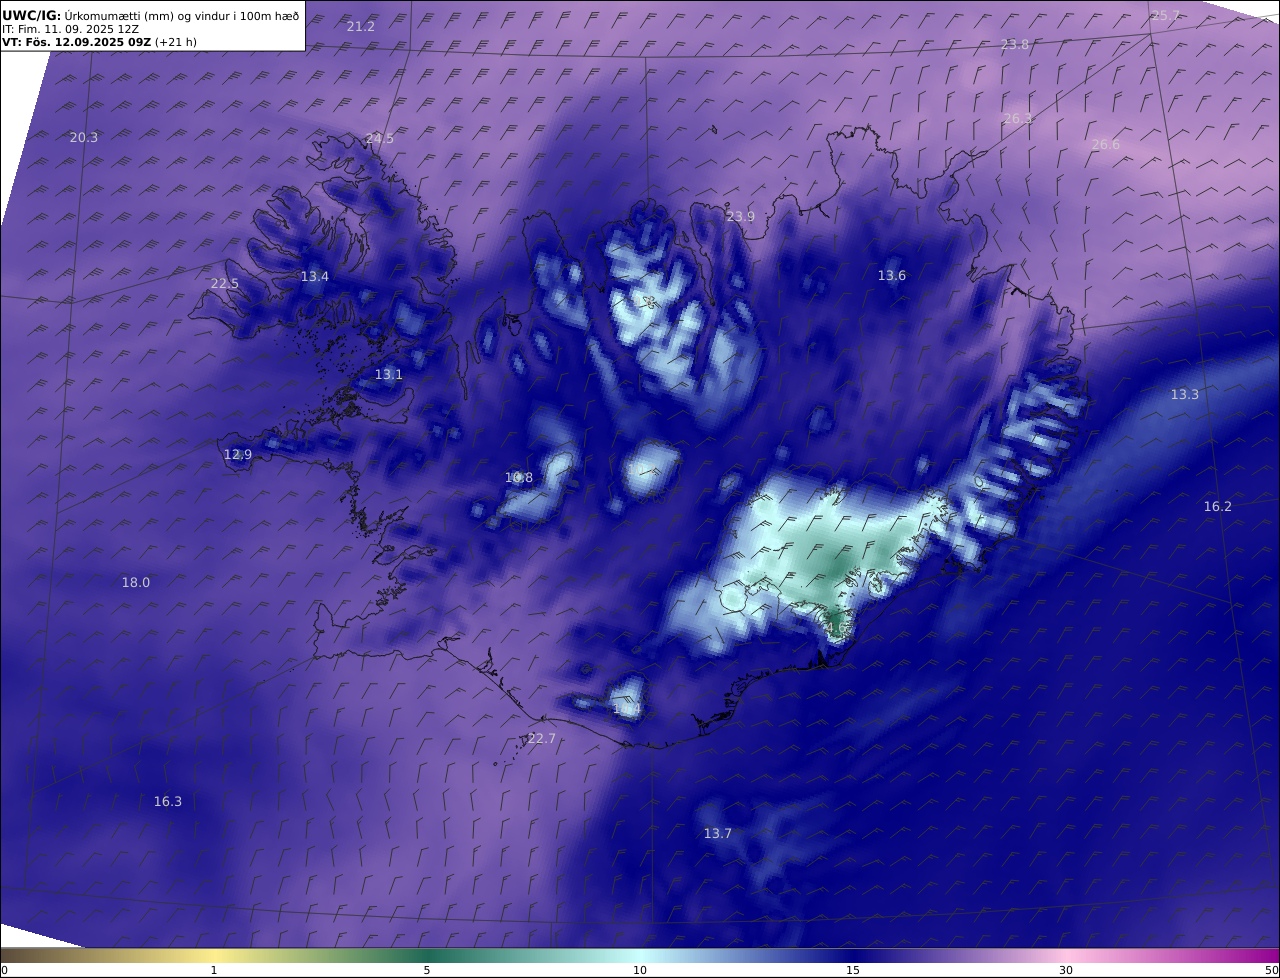Click the valid time 'VT: Fös. 12.09.2025 09Z'
Viewport: 1280px width, 978px height.
pos(77,43)
